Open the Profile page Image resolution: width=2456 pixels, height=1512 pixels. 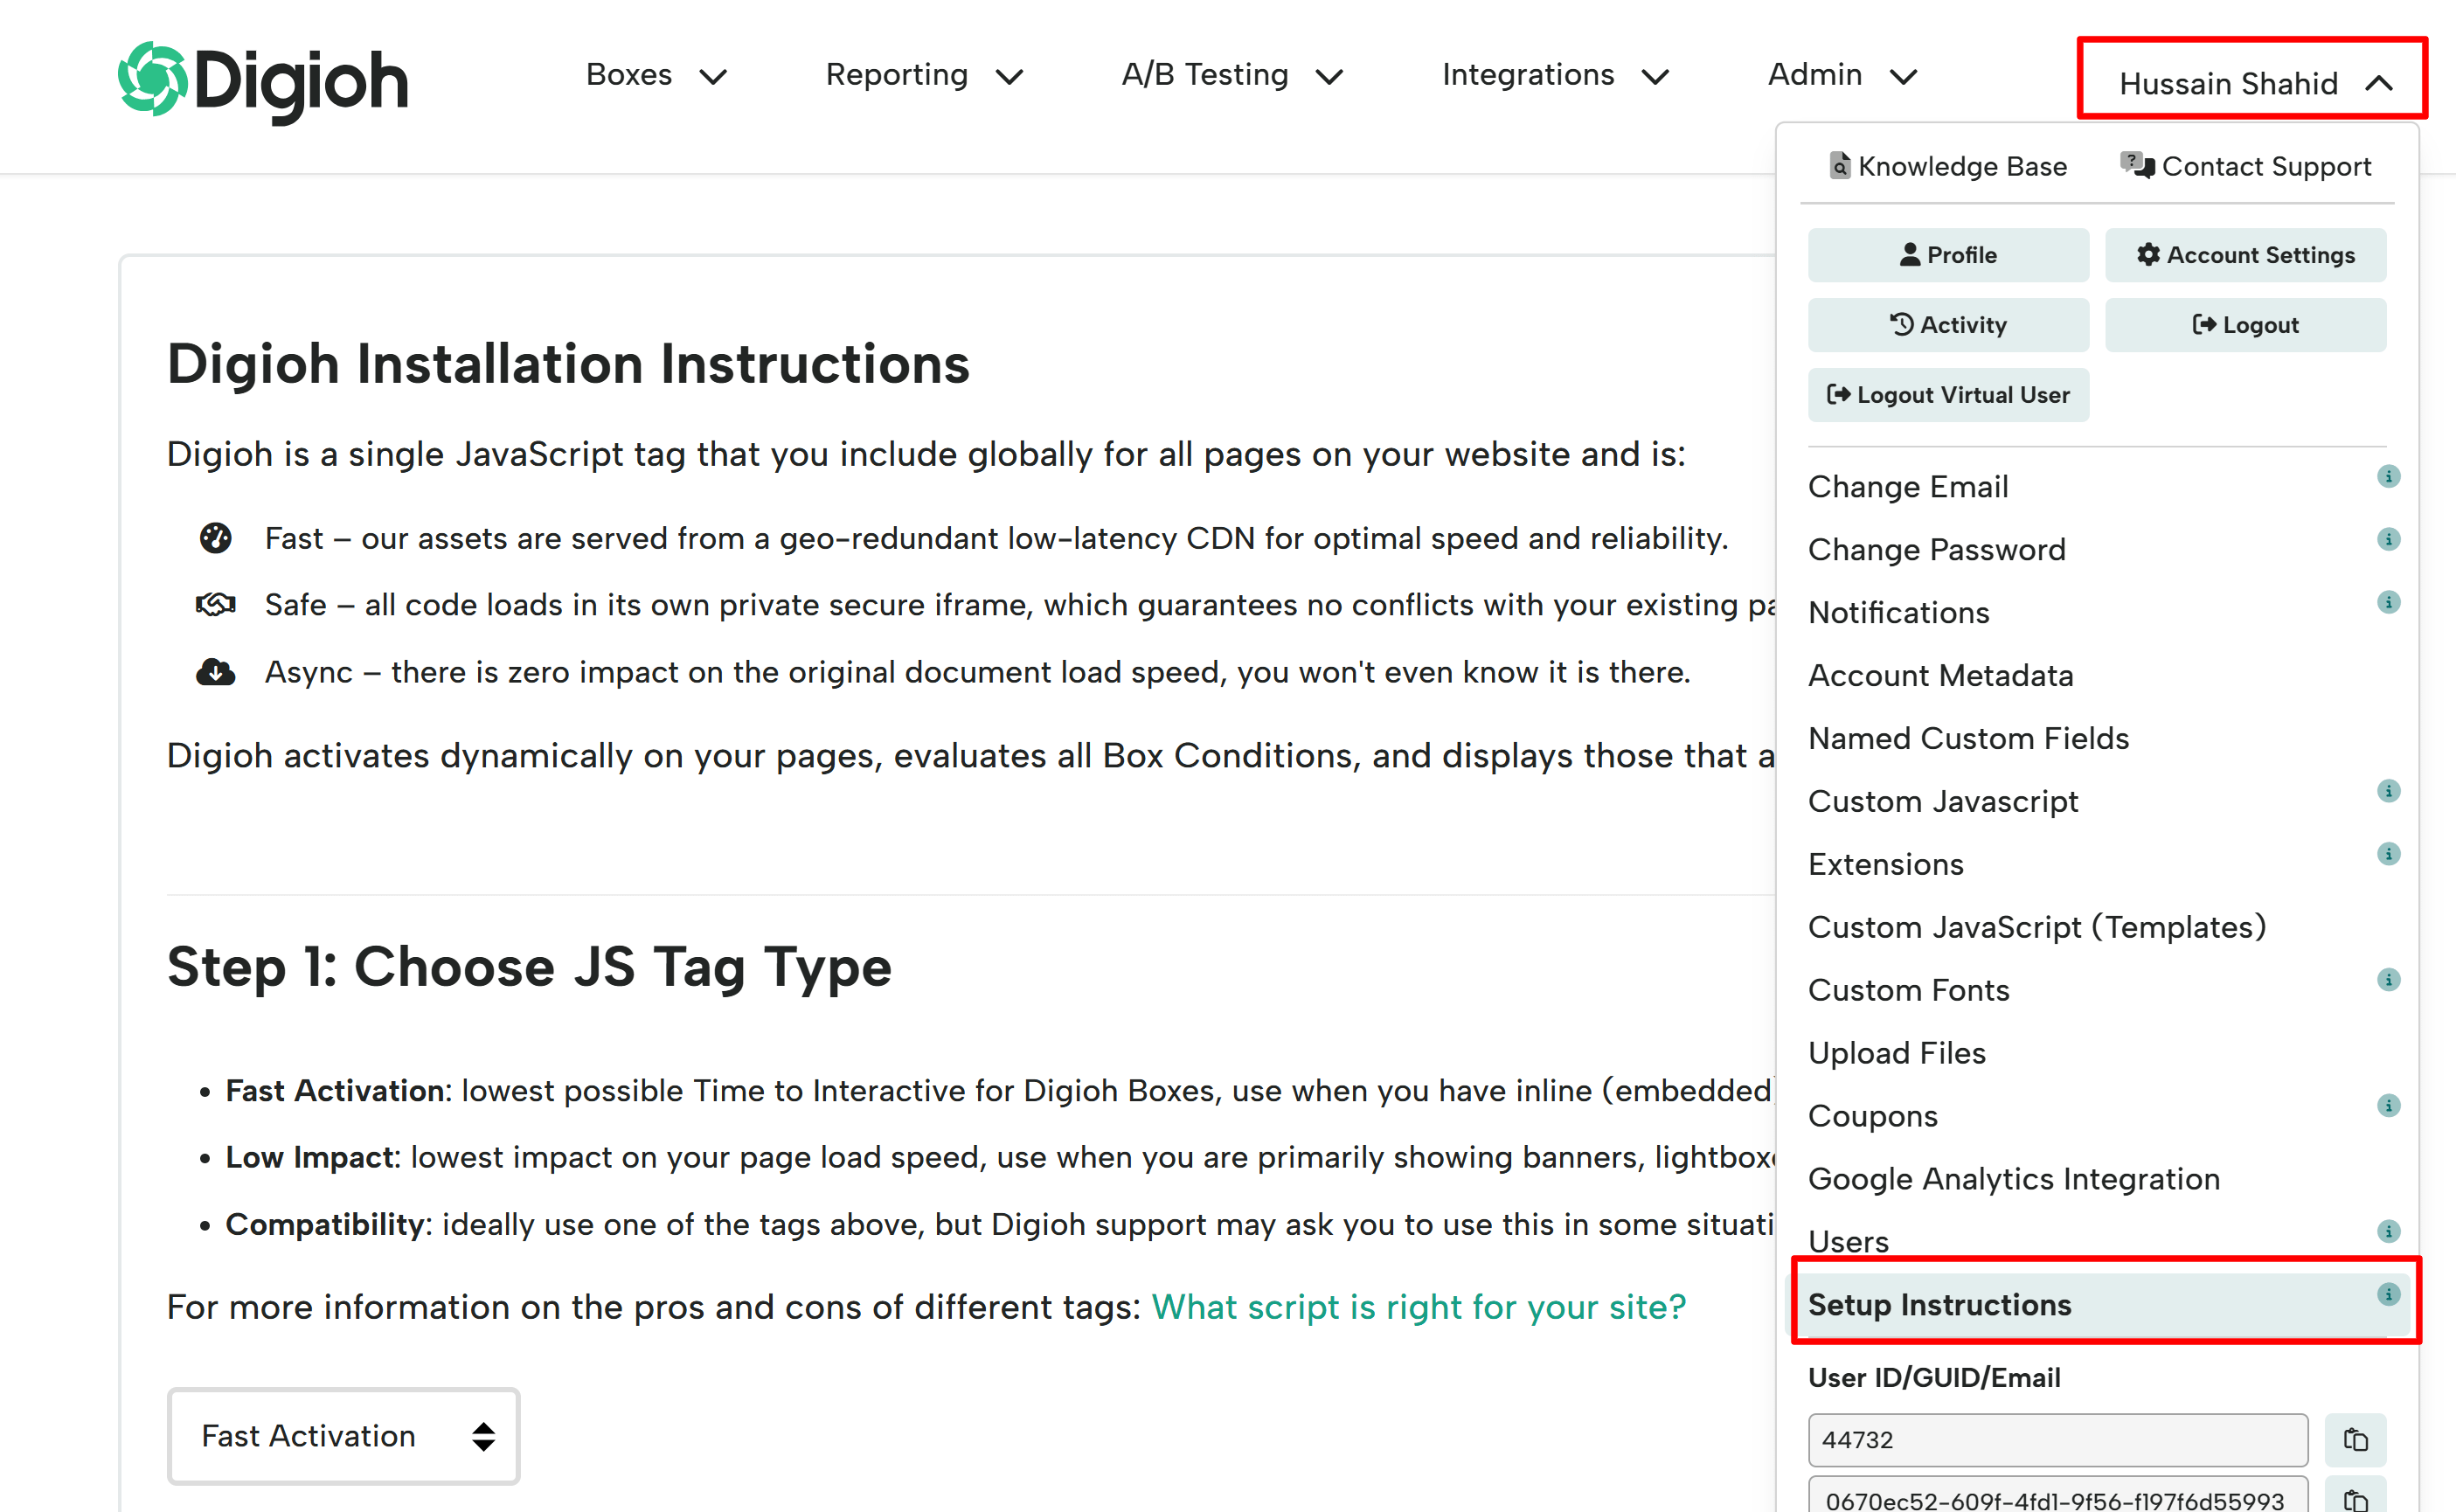pyautogui.click(x=1948, y=255)
